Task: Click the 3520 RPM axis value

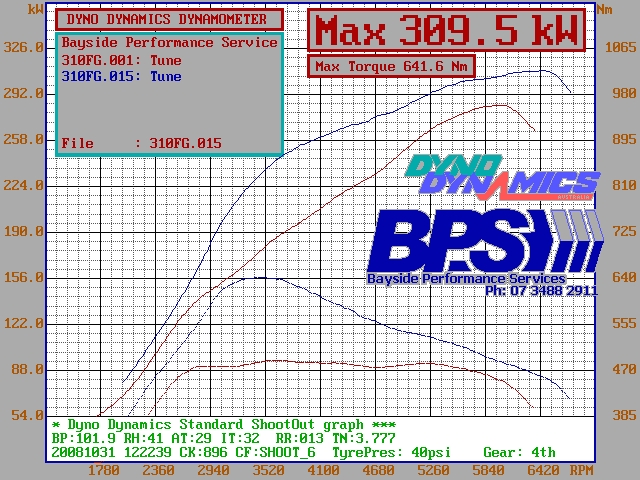Action: point(268,471)
